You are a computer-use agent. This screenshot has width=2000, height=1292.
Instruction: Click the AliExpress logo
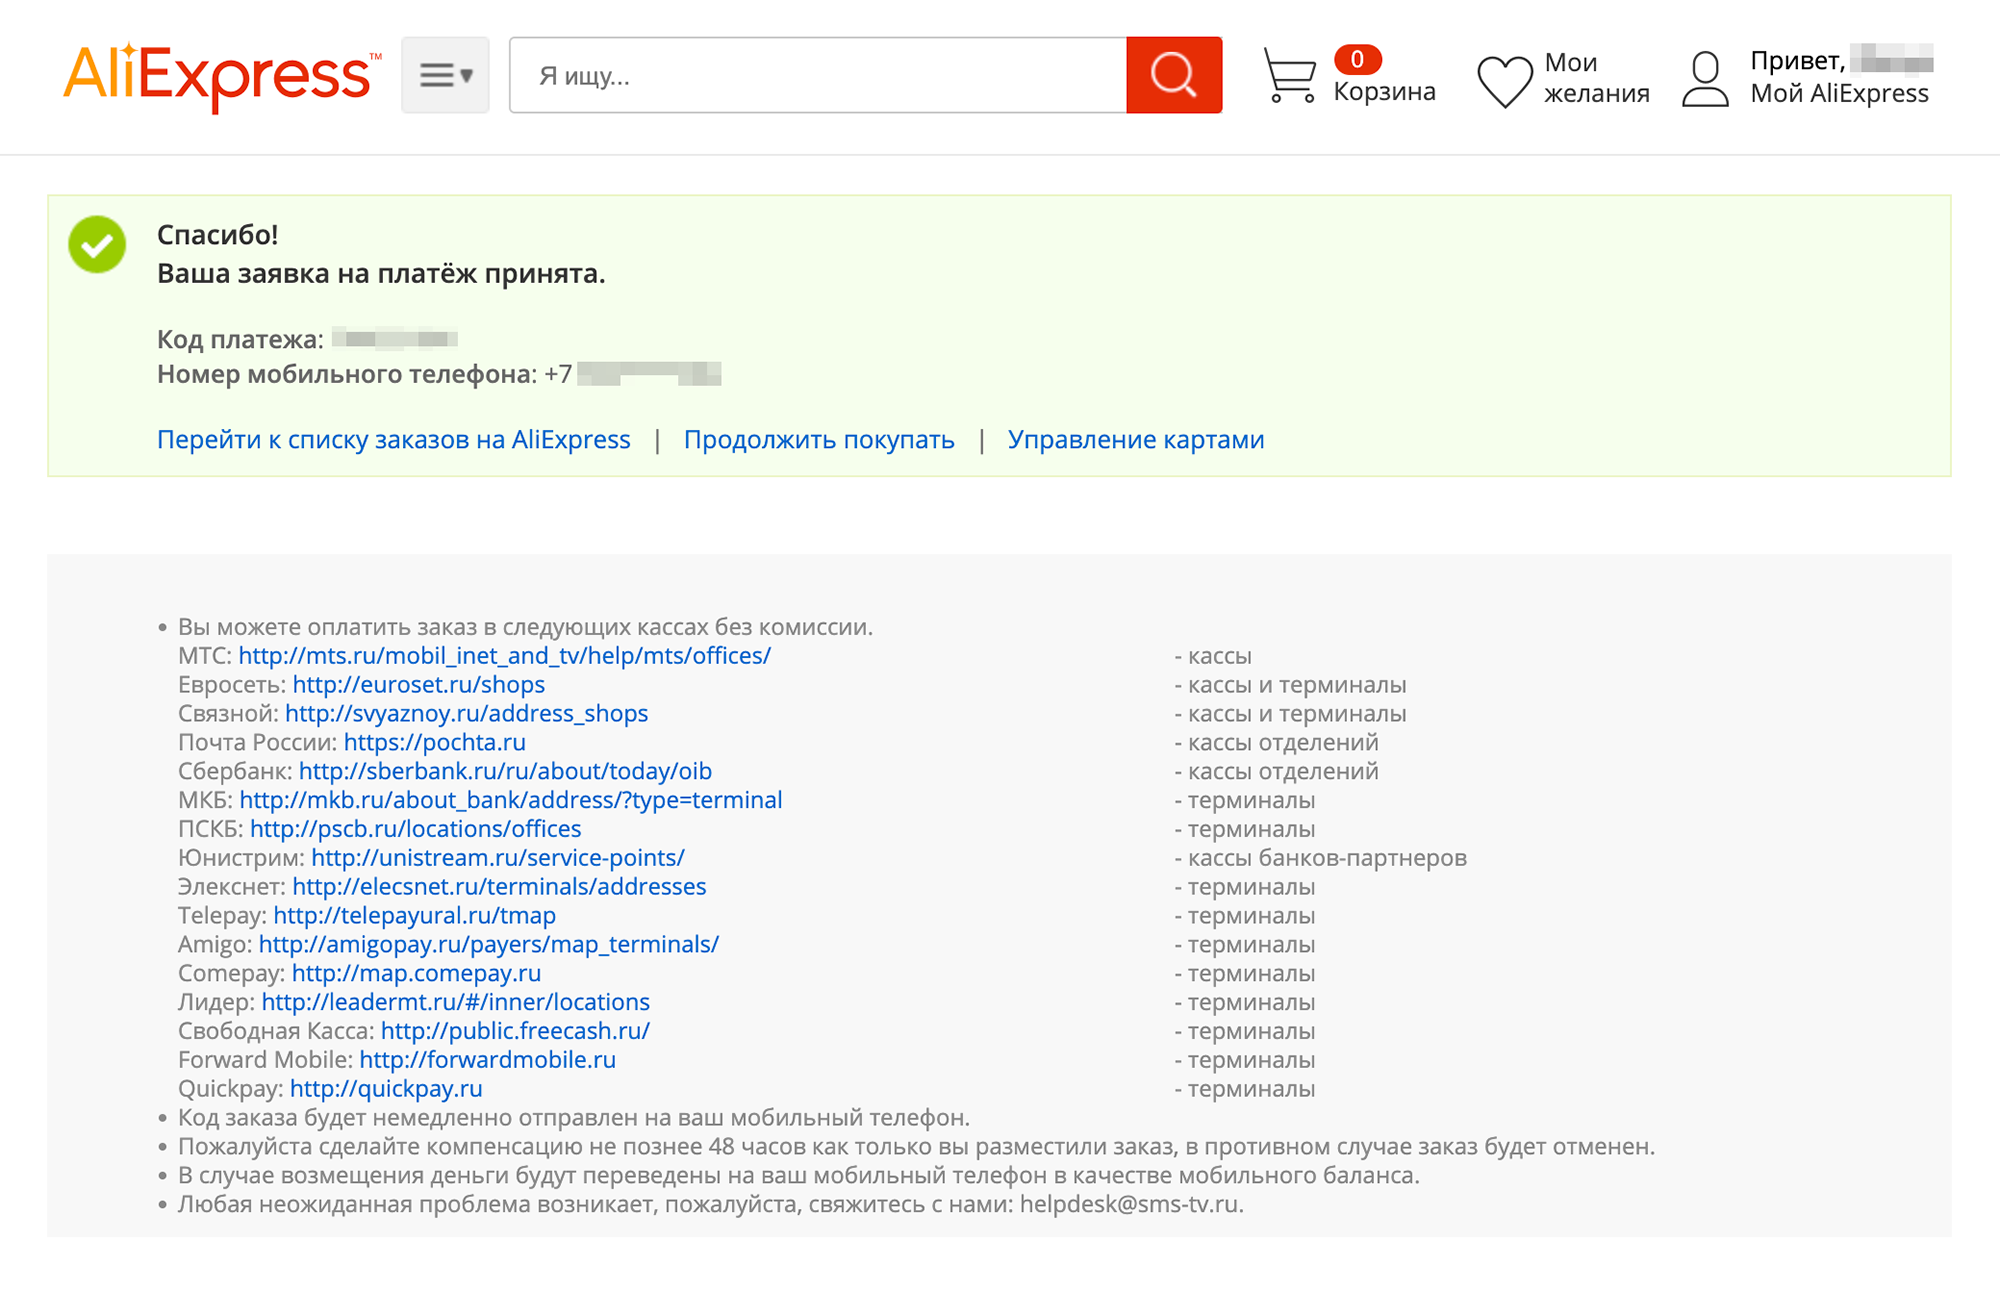(221, 77)
